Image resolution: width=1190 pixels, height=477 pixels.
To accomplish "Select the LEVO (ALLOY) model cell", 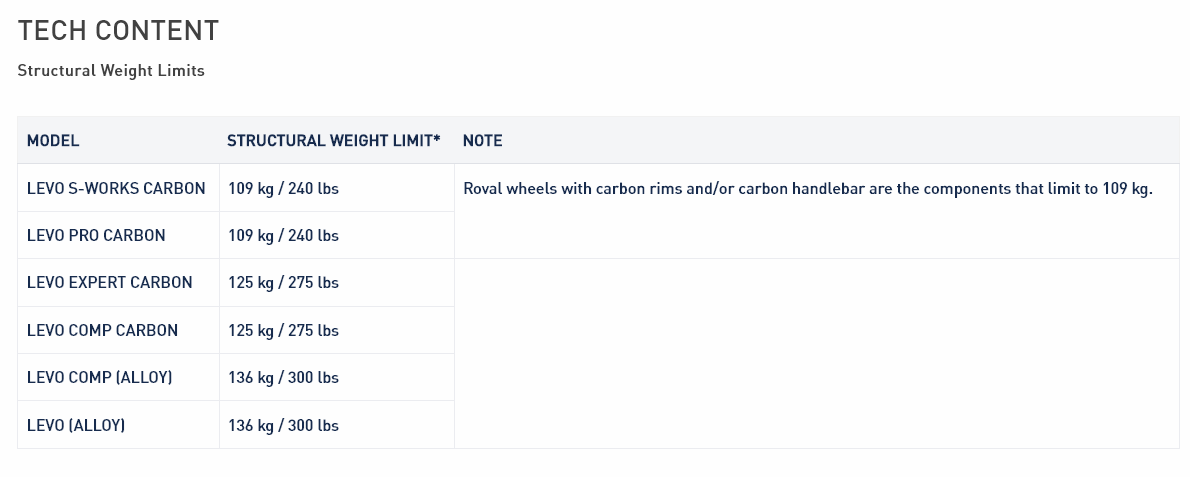I will click(76, 426).
